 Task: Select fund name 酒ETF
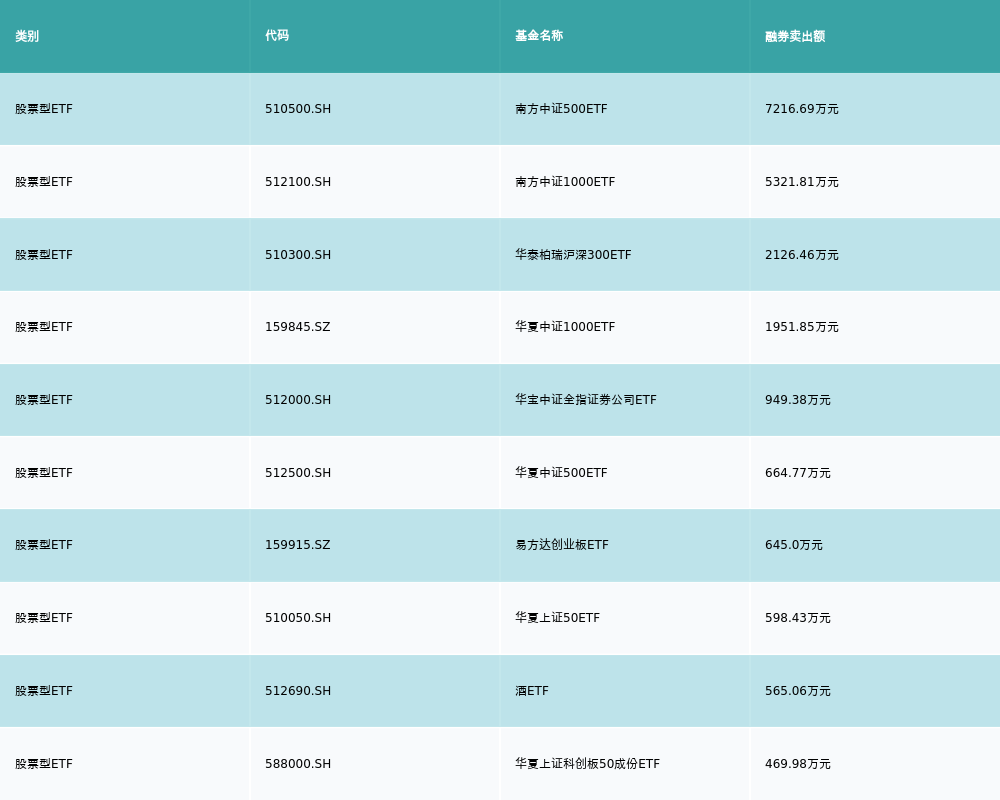pyautogui.click(x=532, y=691)
